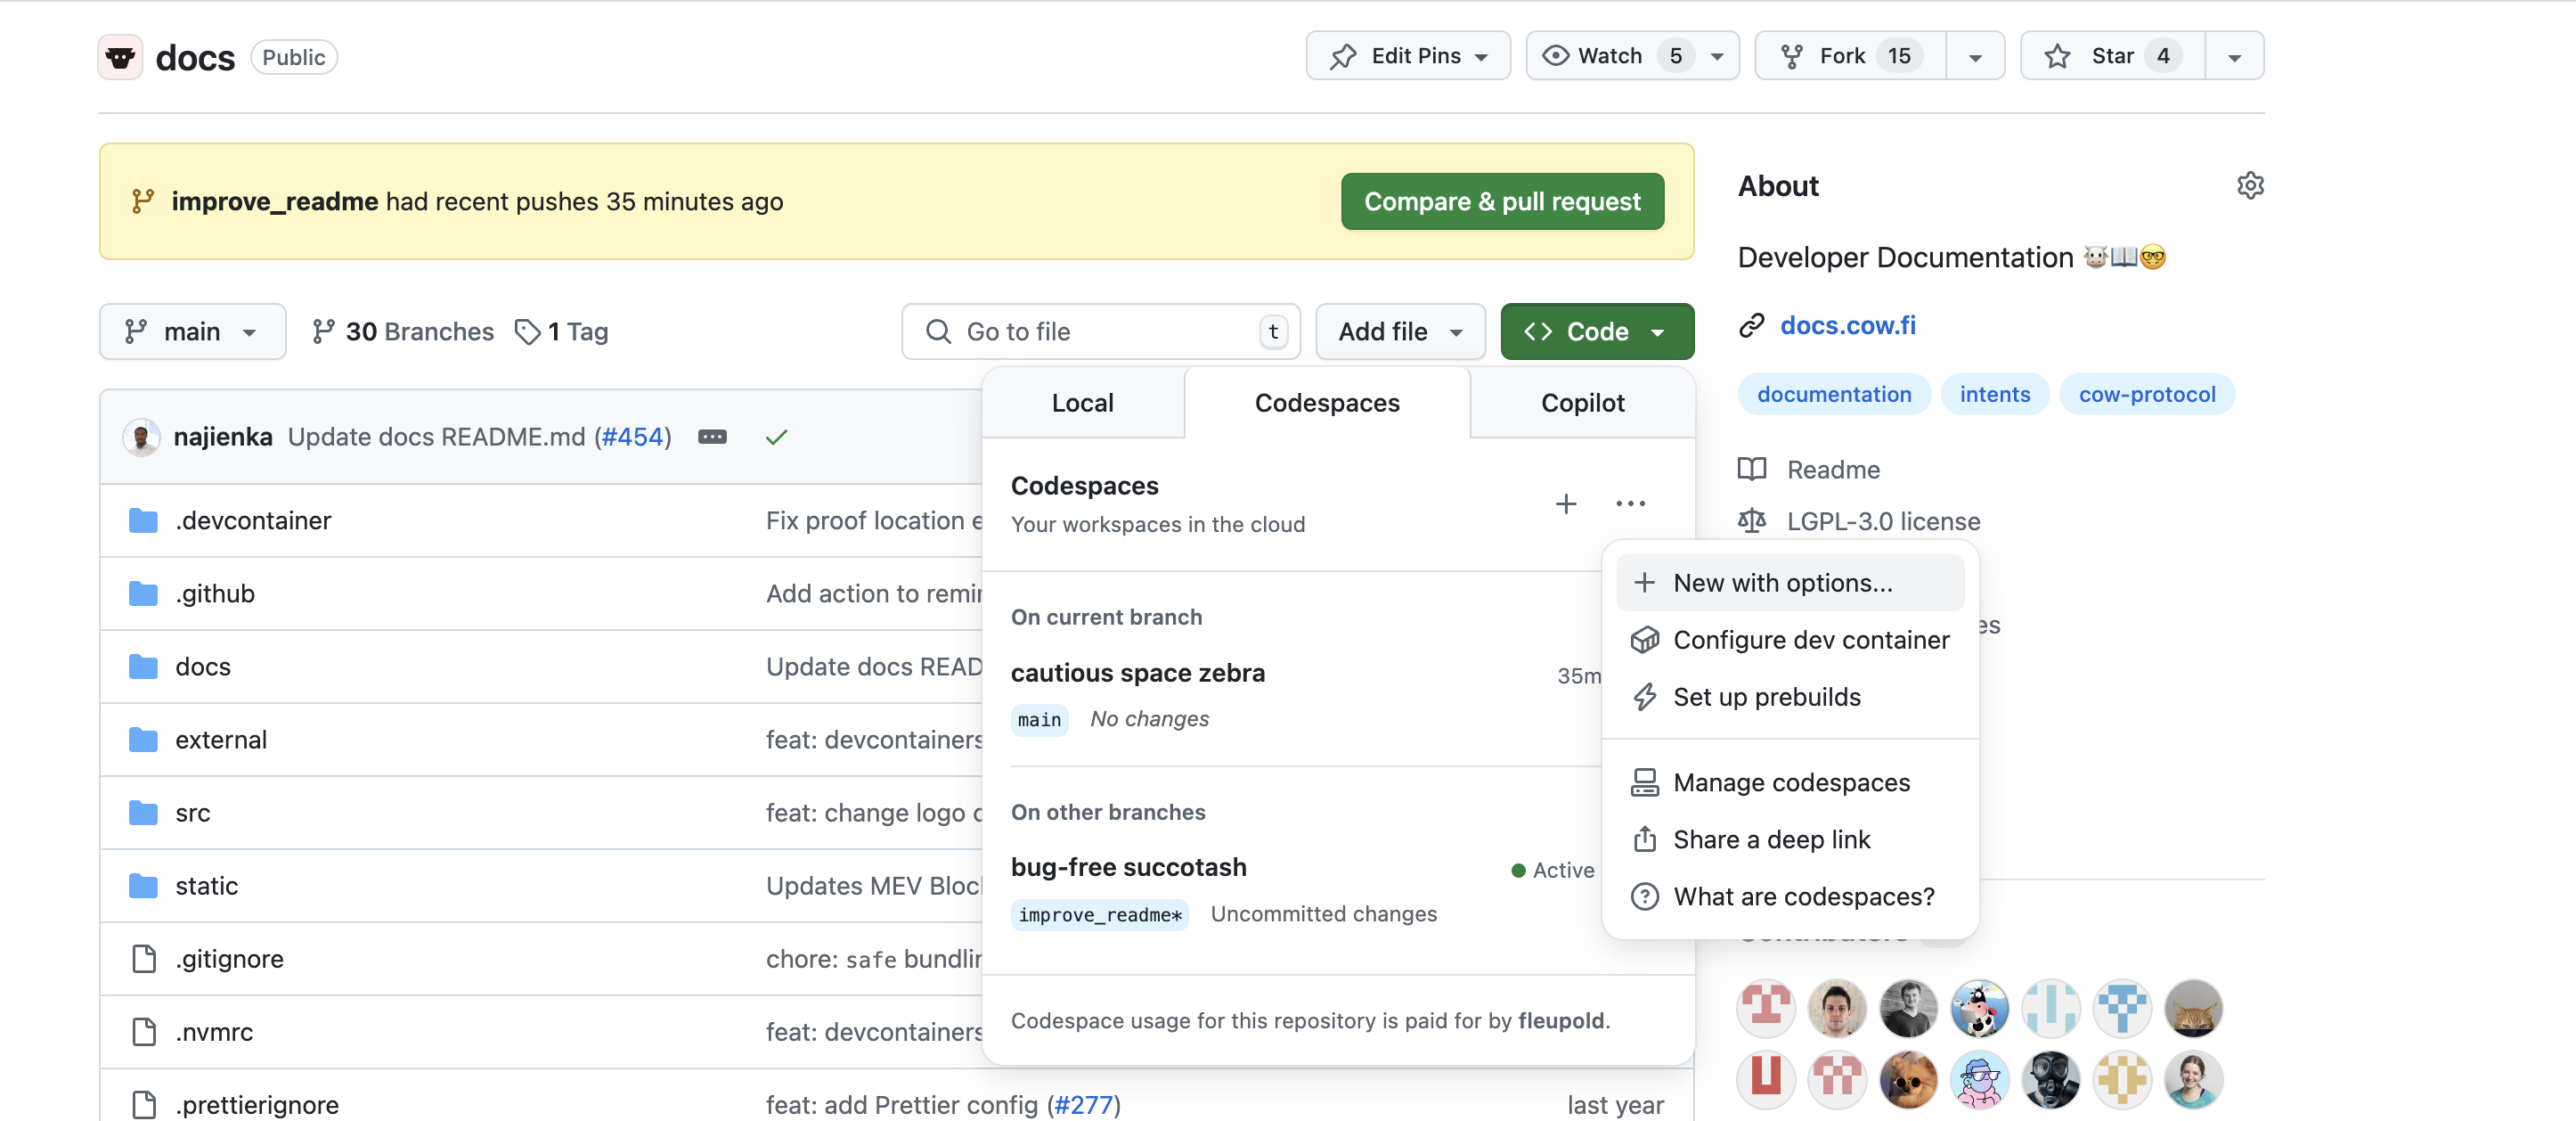Star the docs repository
The width and height of the screenshot is (2576, 1121).
(2112, 56)
